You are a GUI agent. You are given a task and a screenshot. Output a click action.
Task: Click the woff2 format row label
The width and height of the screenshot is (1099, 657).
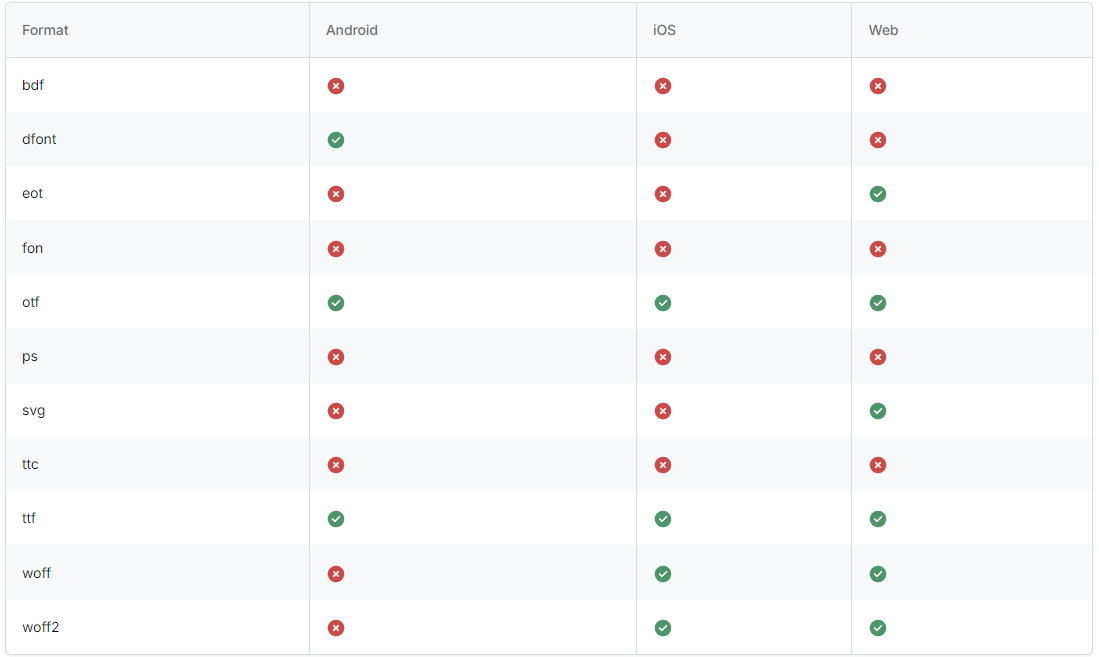click(x=41, y=627)
